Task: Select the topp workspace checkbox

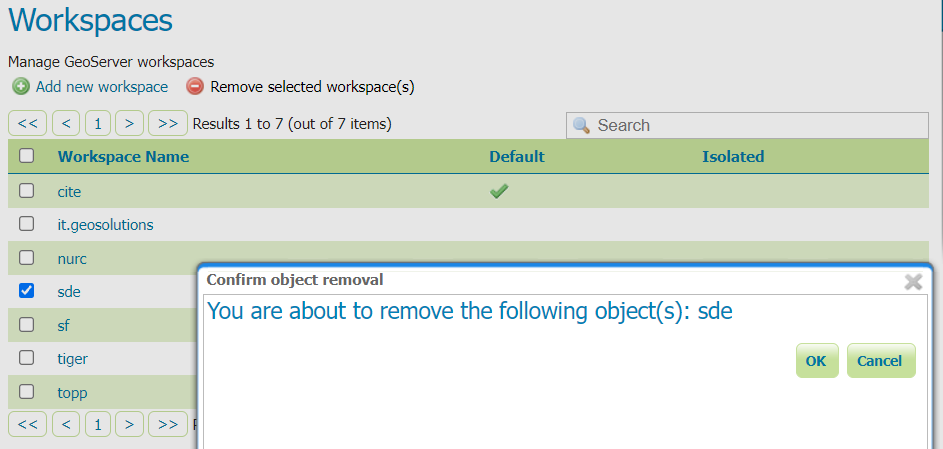Action: 27,392
